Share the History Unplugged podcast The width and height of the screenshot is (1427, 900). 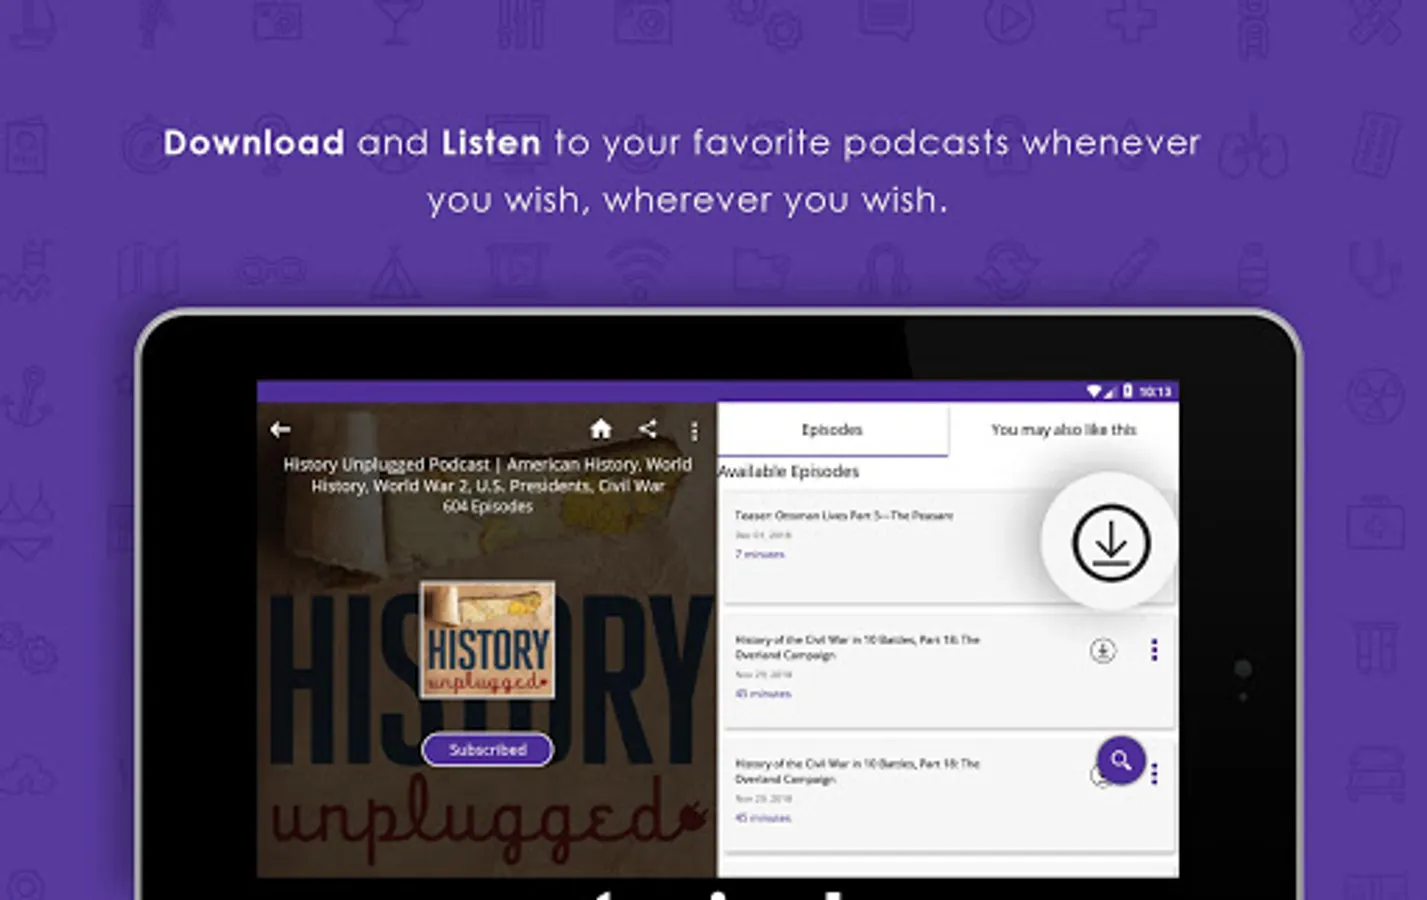648,429
